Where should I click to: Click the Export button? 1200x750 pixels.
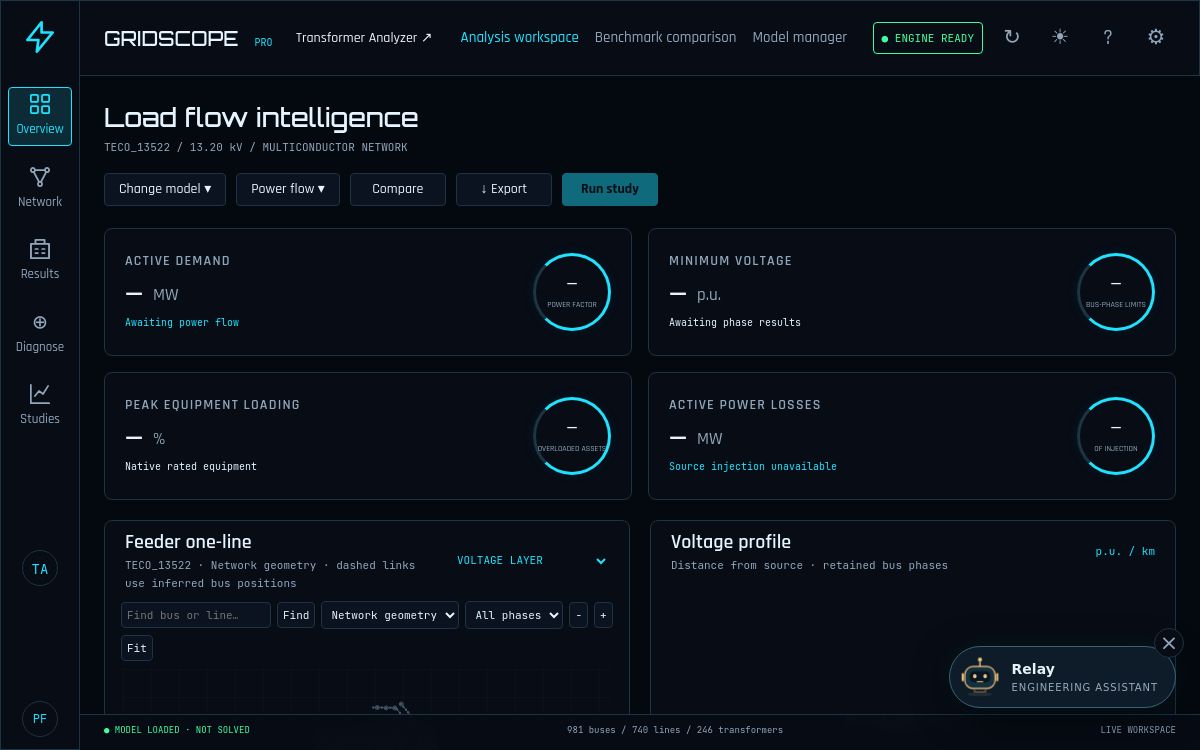[504, 189]
